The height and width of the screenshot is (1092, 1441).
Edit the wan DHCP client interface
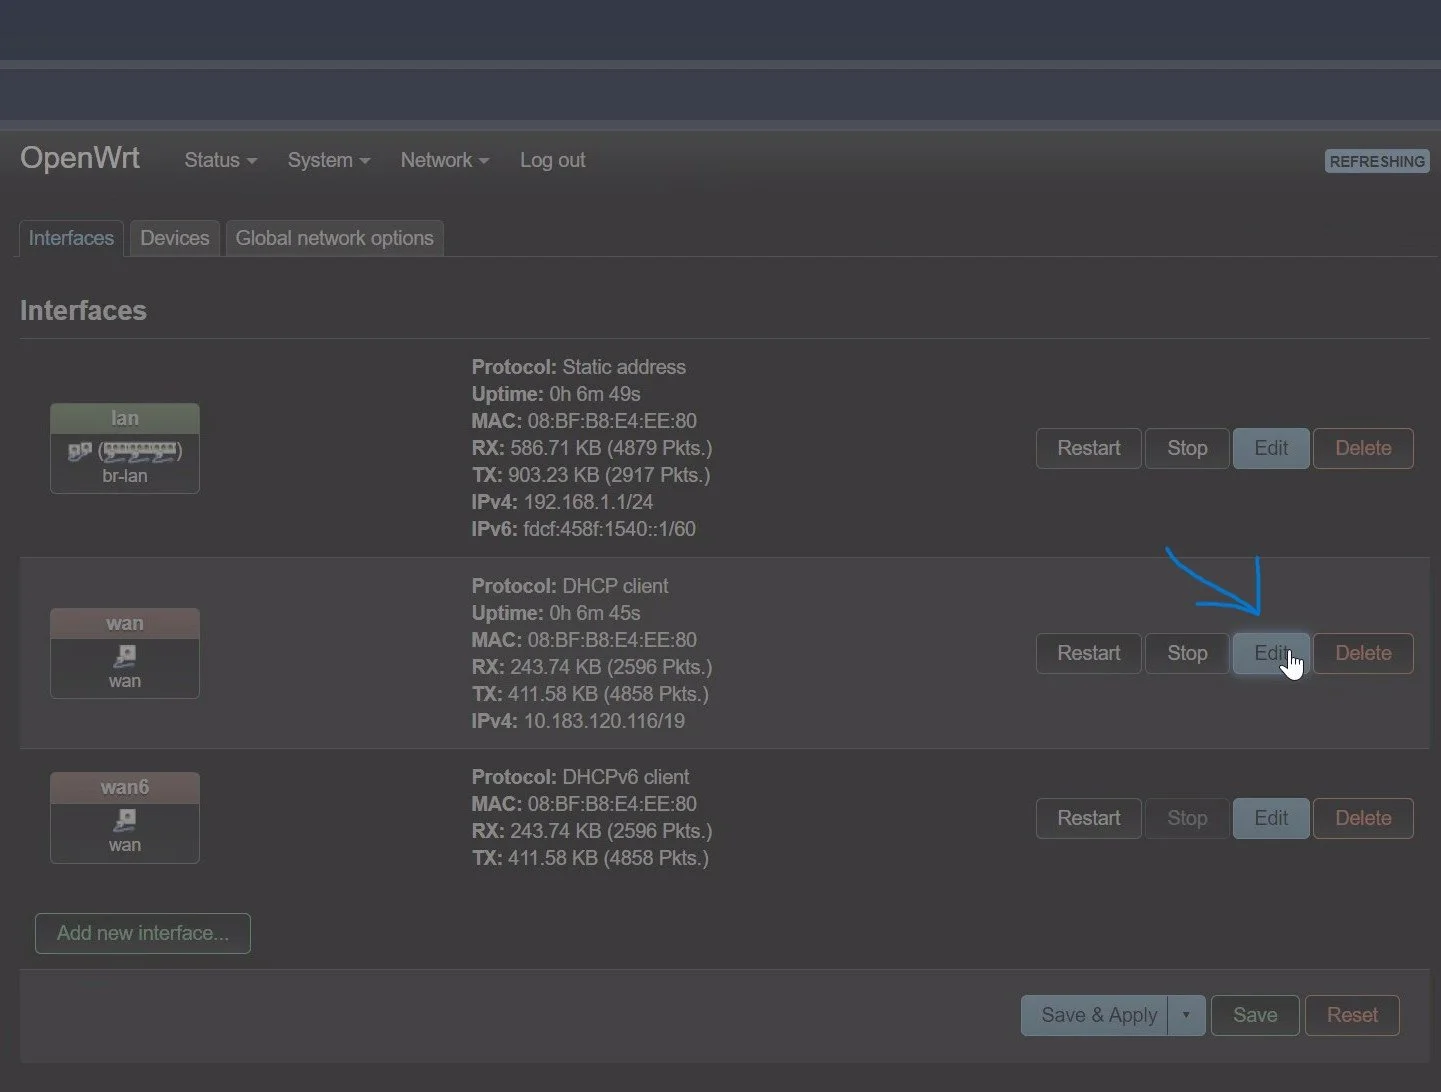1271,653
